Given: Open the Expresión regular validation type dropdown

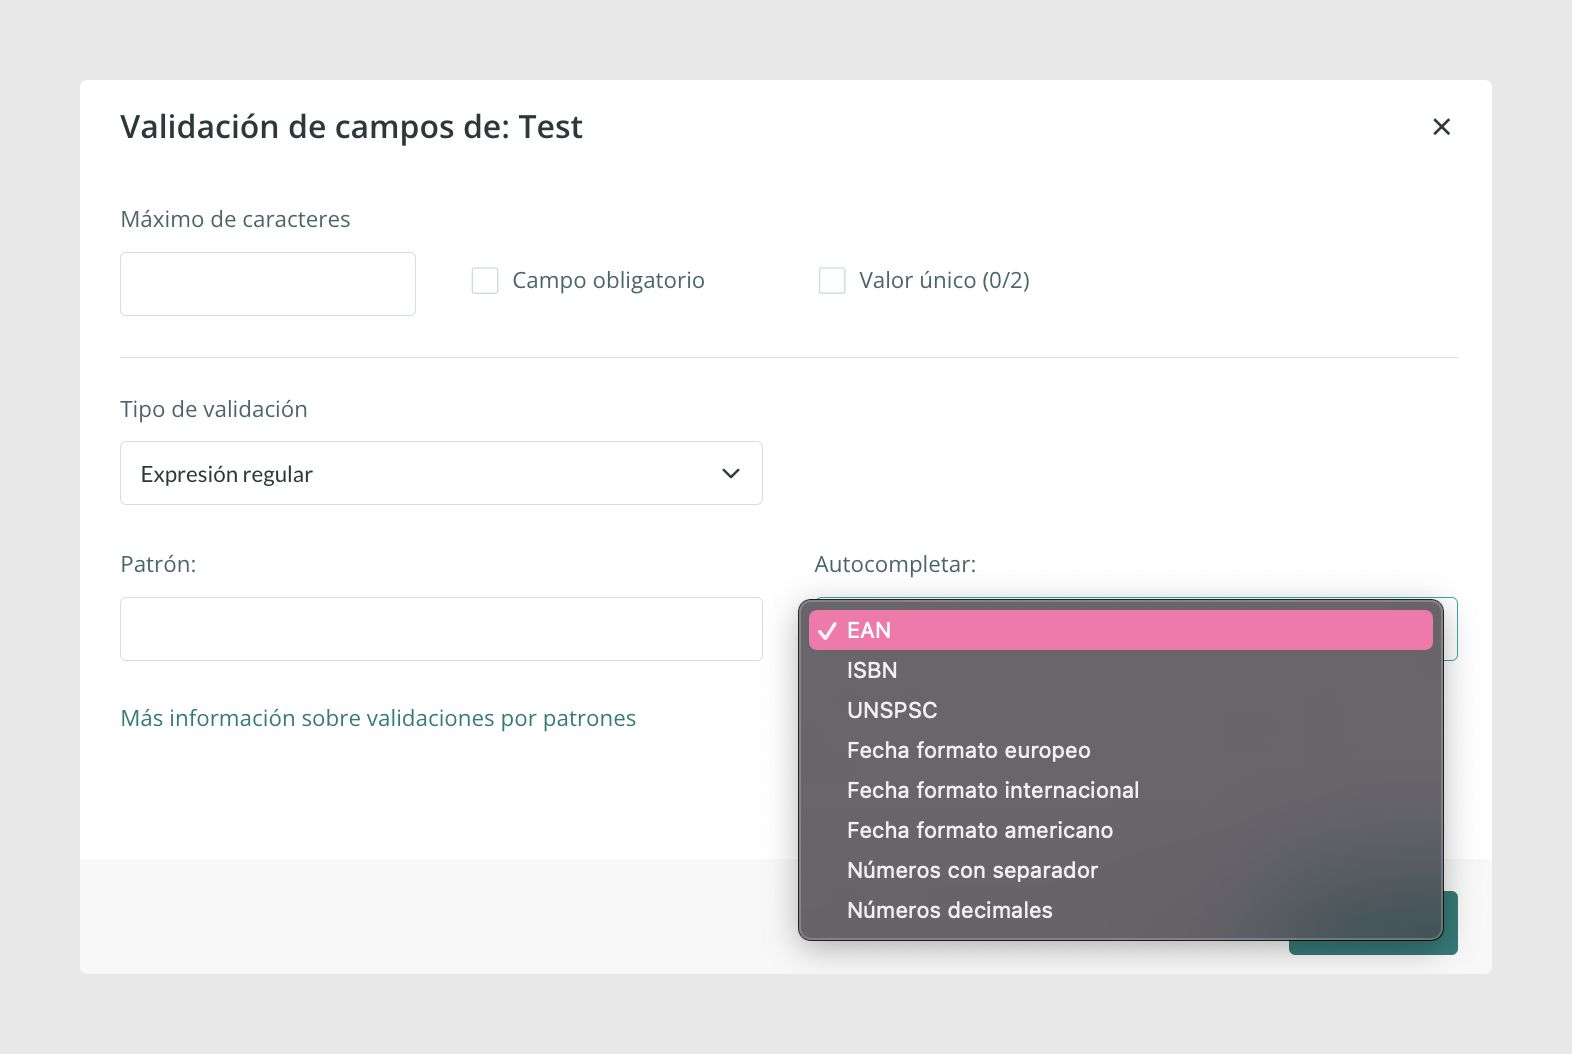Looking at the screenshot, I should 441,473.
